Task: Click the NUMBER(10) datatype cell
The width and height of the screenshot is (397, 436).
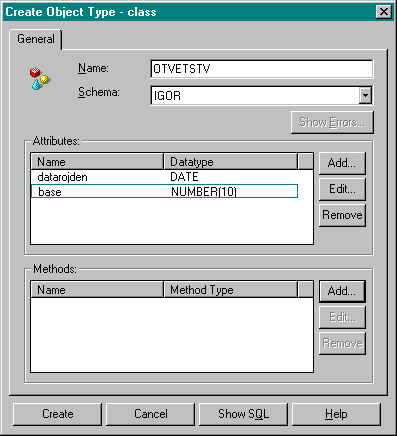Action: [204, 192]
